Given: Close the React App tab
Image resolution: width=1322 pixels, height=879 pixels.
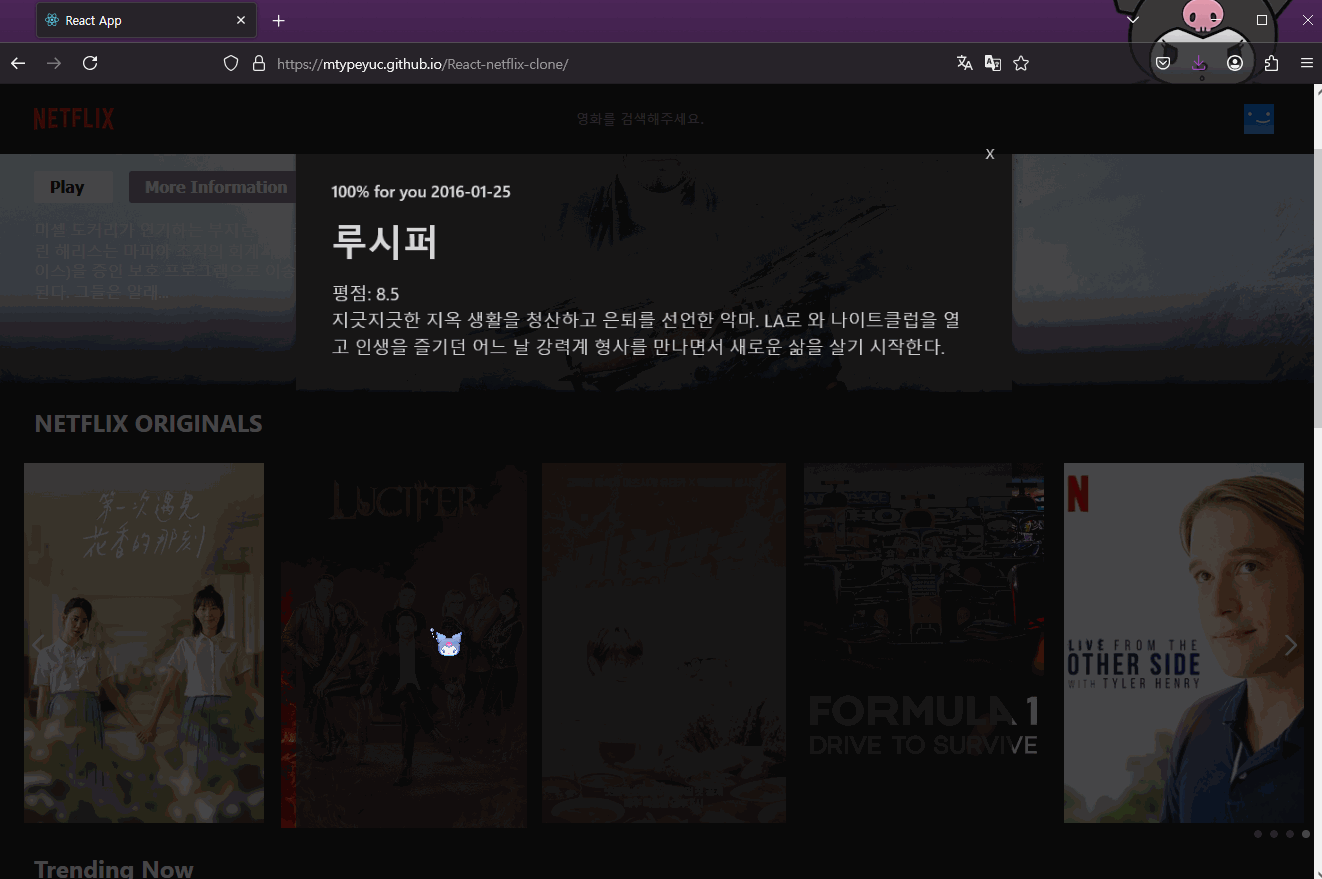Looking at the screenshot, I should pos(241,20).
